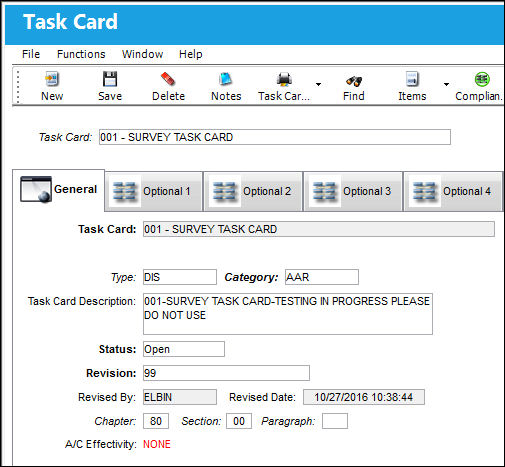505x467 pixels.
Task: Expand the Items dropdown arrow
Action: coord(446,84)
